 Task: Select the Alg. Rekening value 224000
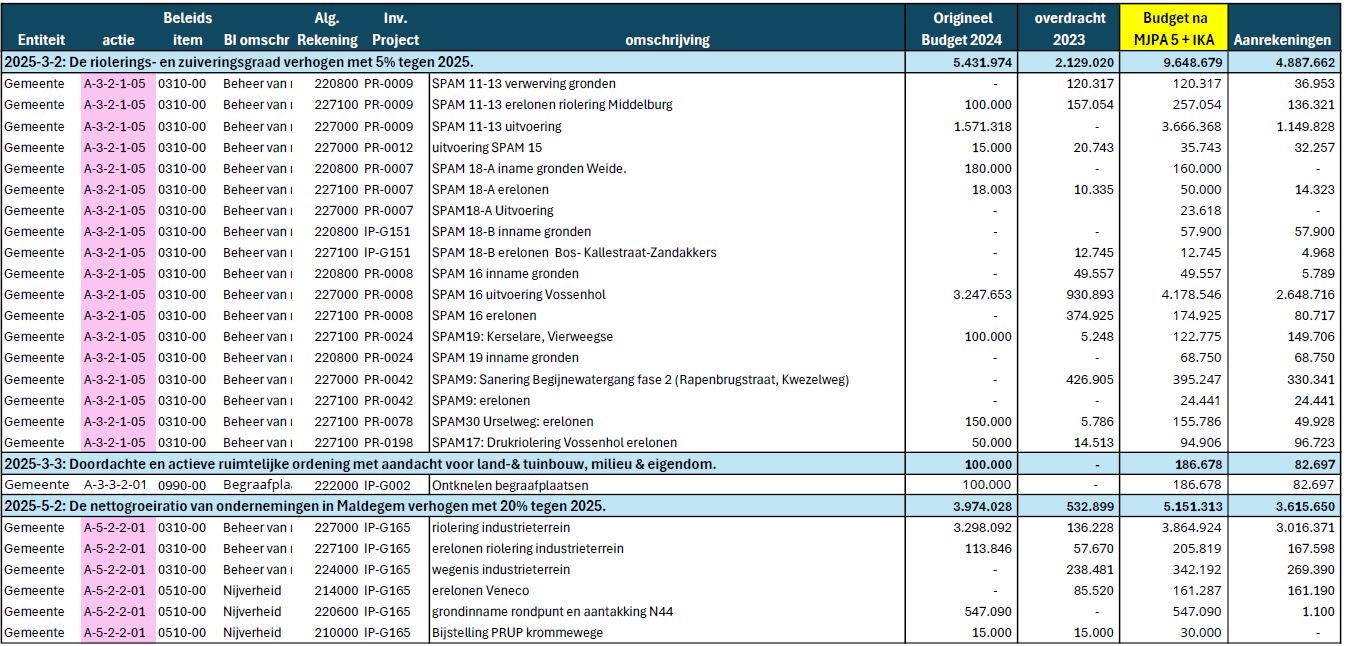(x=335, y=569)
